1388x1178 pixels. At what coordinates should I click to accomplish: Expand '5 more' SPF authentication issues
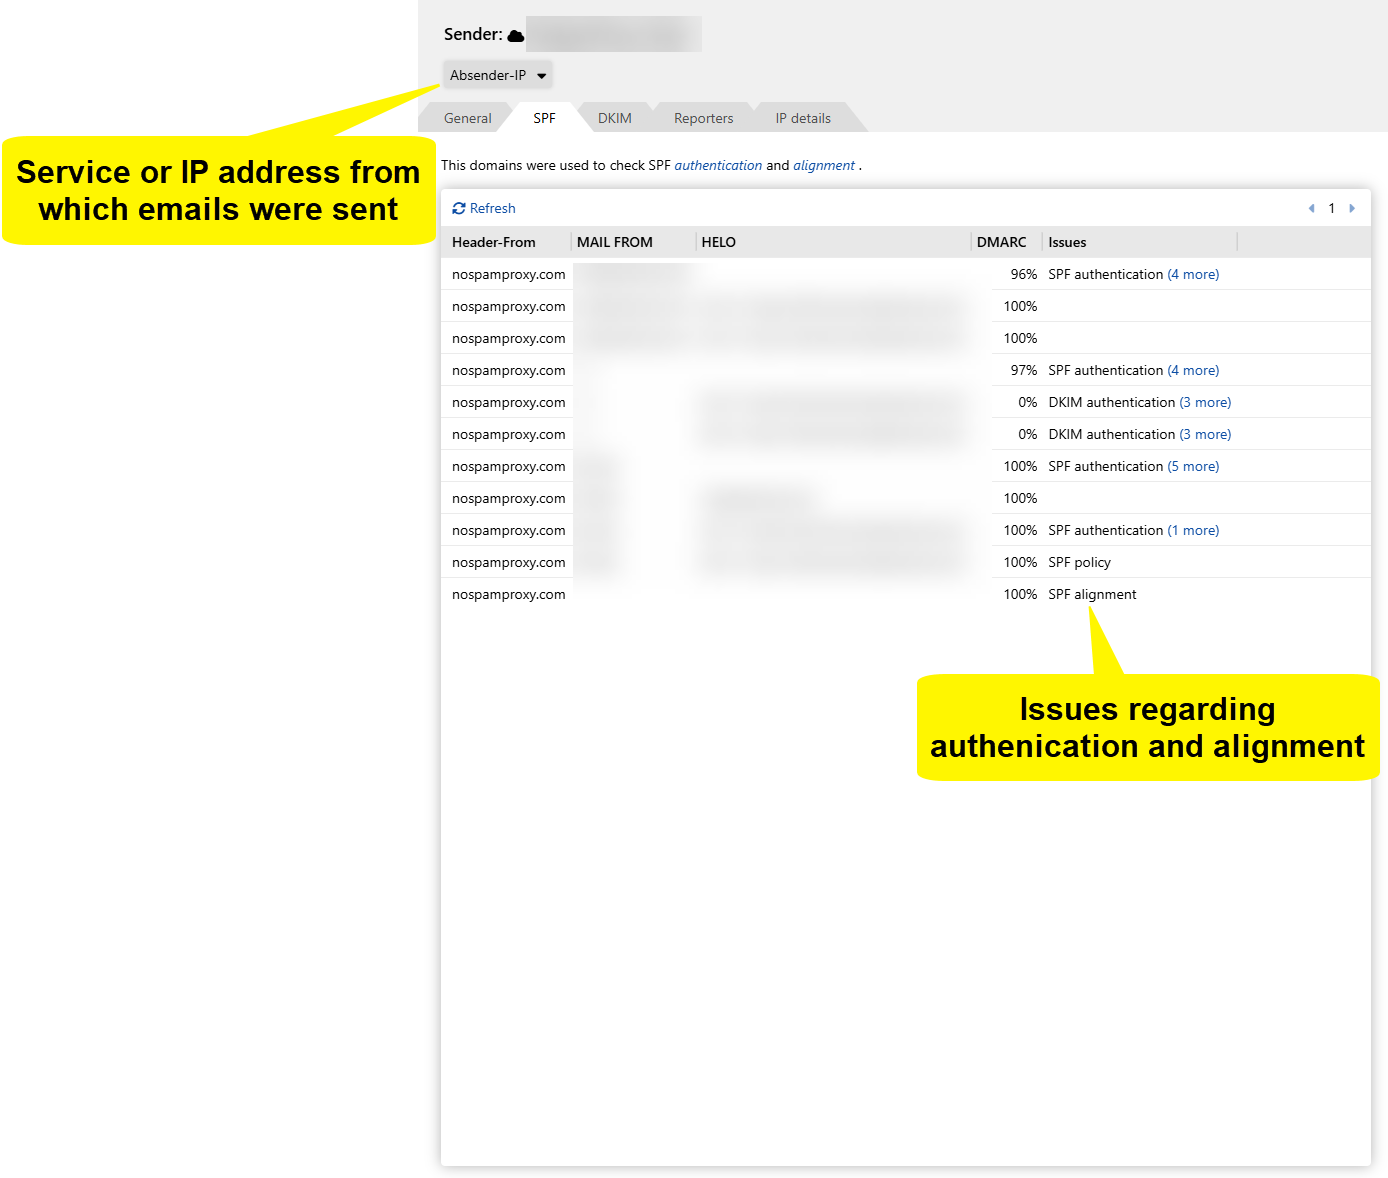click(x=1193, y=466)
